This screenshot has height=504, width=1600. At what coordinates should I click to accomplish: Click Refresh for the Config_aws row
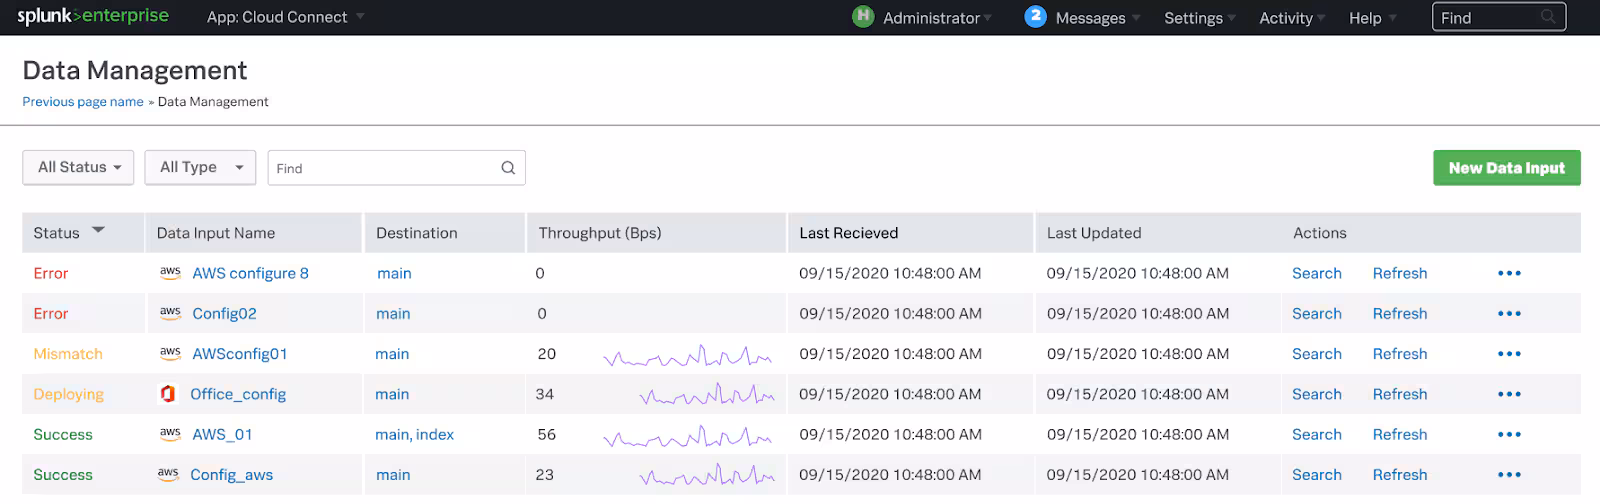pos(1399,475)
